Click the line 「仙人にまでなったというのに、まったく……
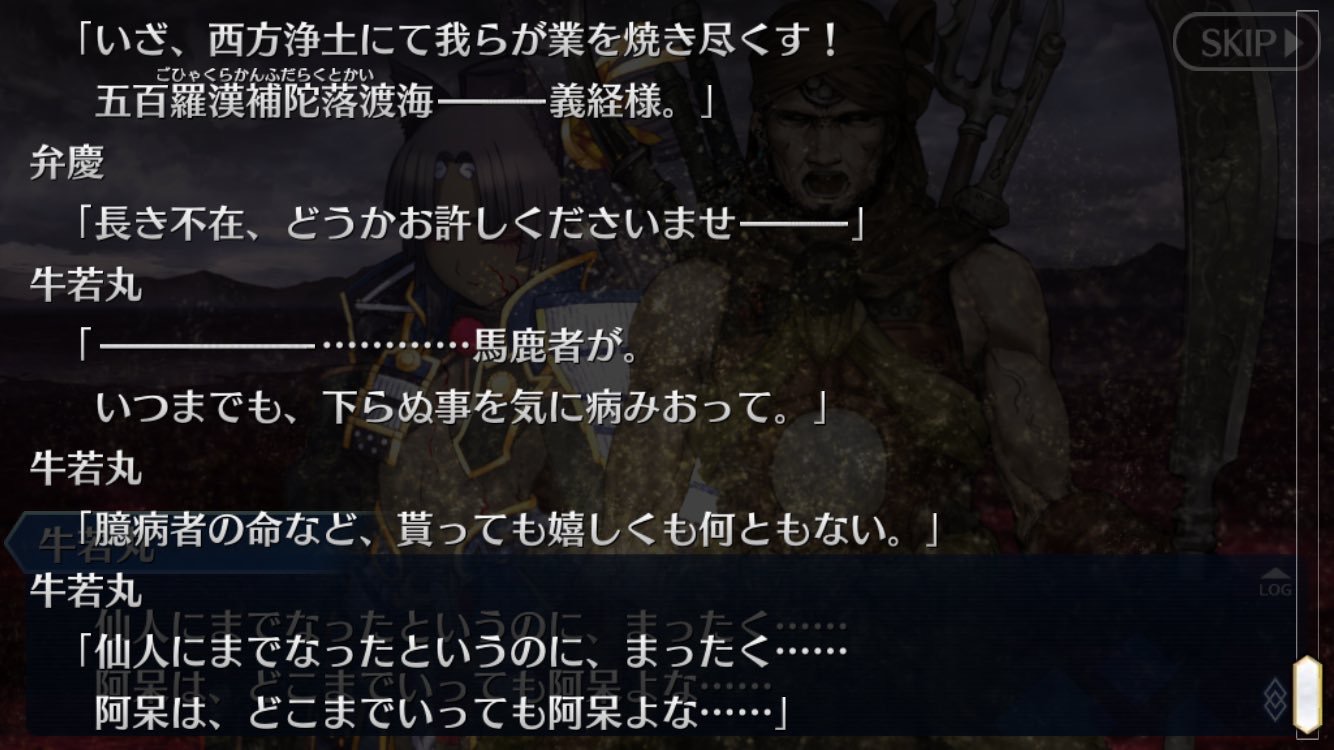The width and height of the screenshot is (1334, 750). tap(461, 653)
